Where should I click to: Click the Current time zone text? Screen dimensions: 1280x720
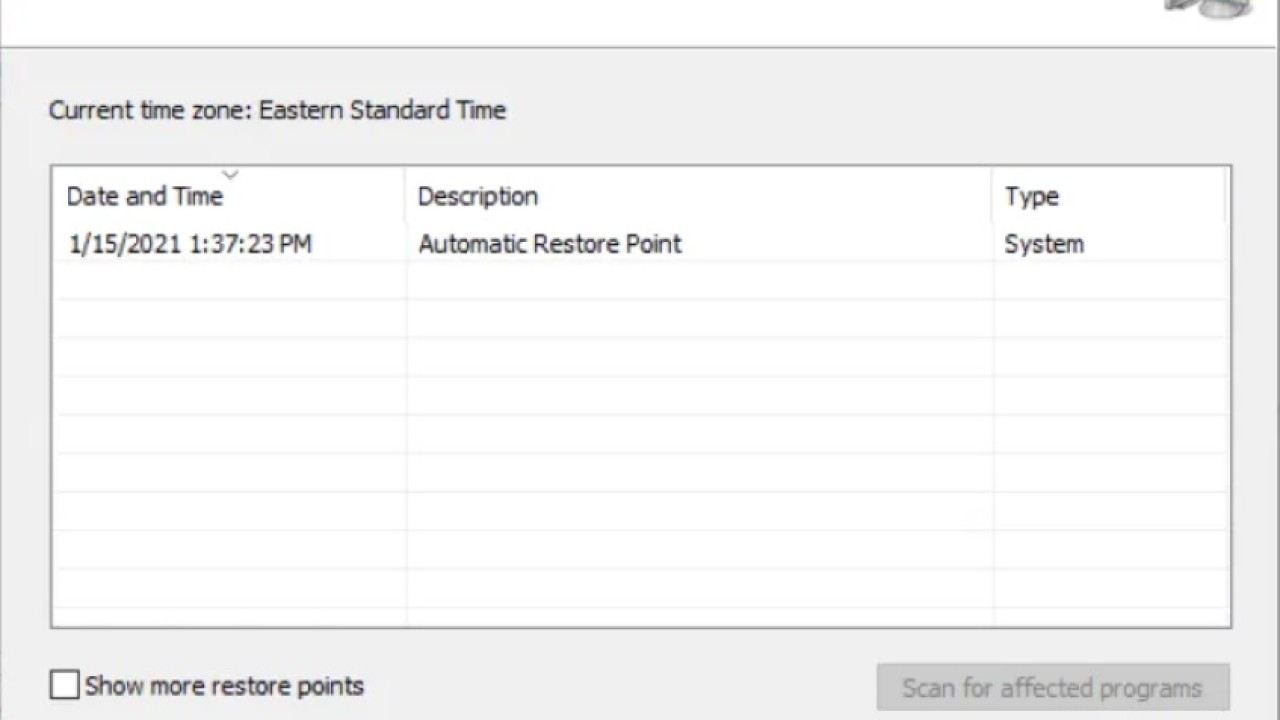(150, 110)
